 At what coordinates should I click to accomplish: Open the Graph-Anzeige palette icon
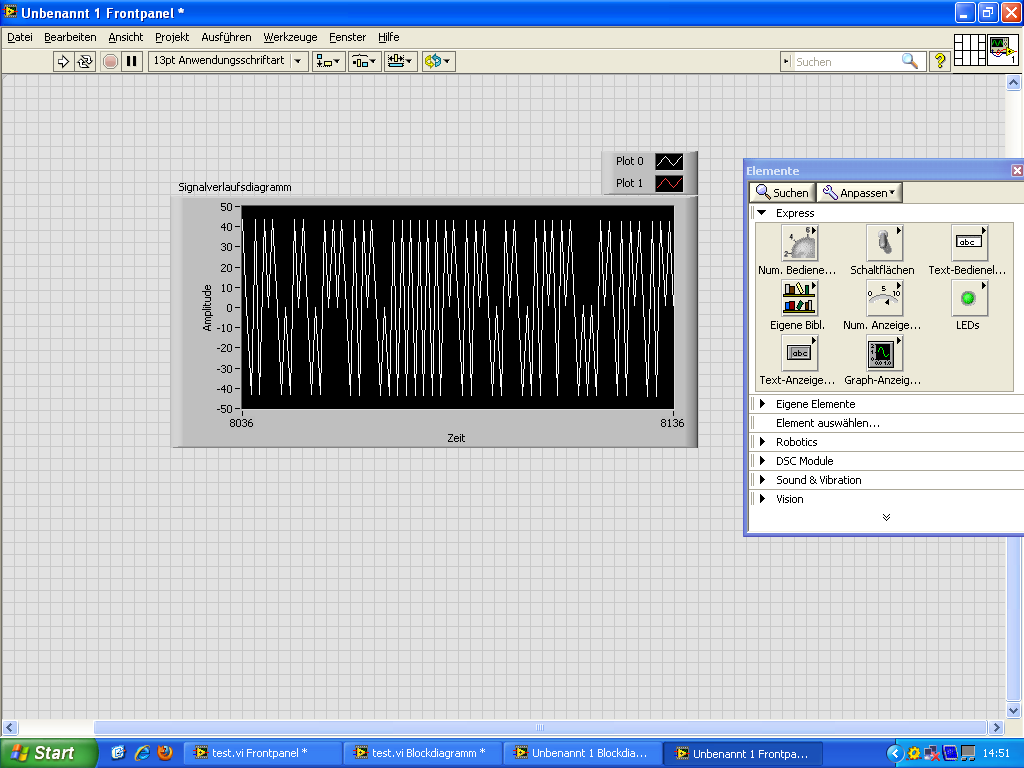coord(884,354)
